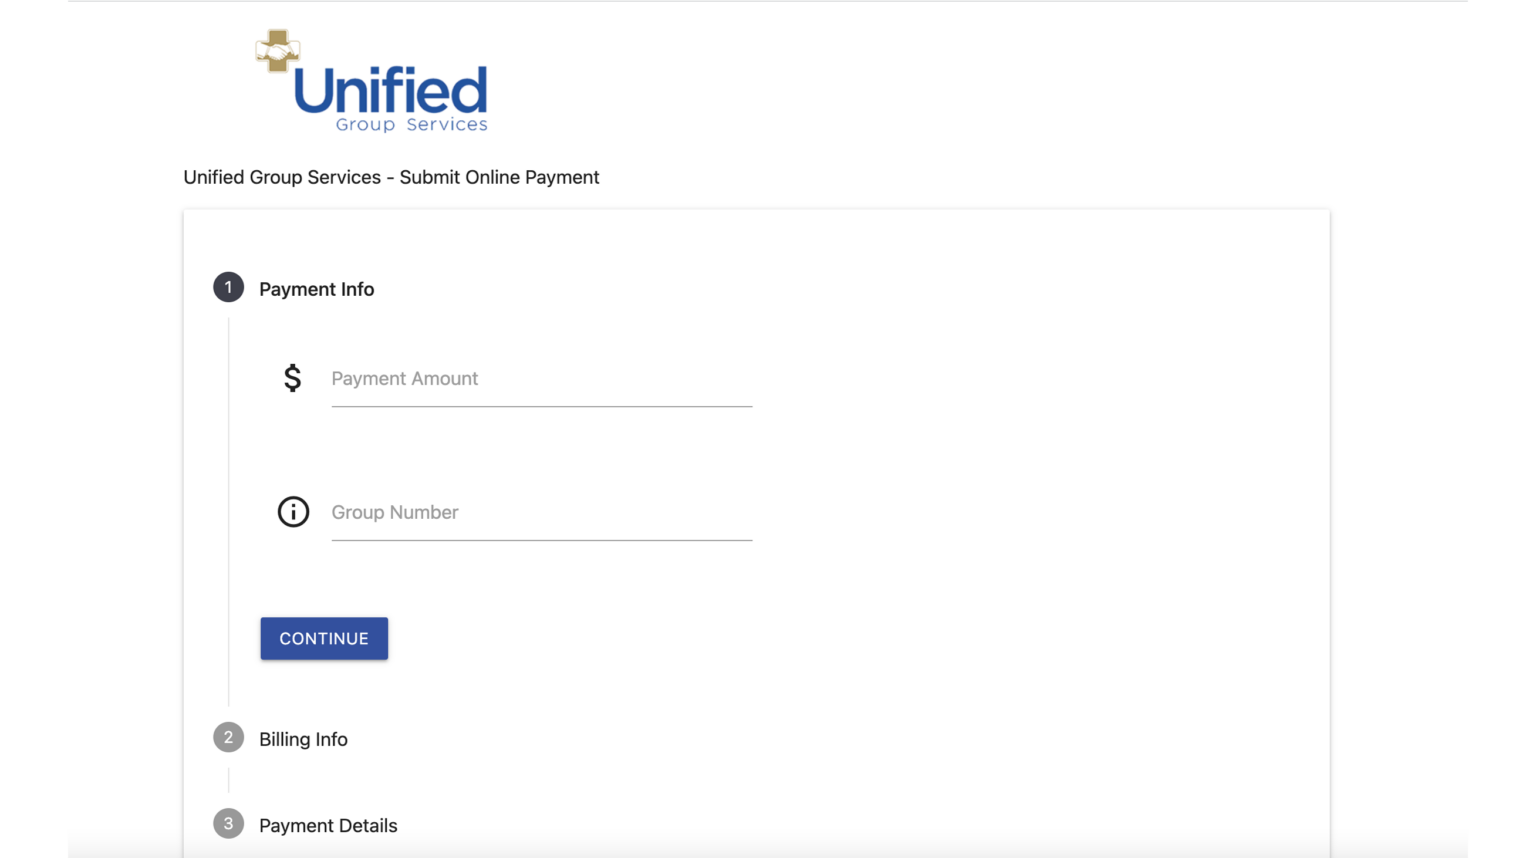
Task: Click the Payment Amount underline
Action: click(540, 404)
